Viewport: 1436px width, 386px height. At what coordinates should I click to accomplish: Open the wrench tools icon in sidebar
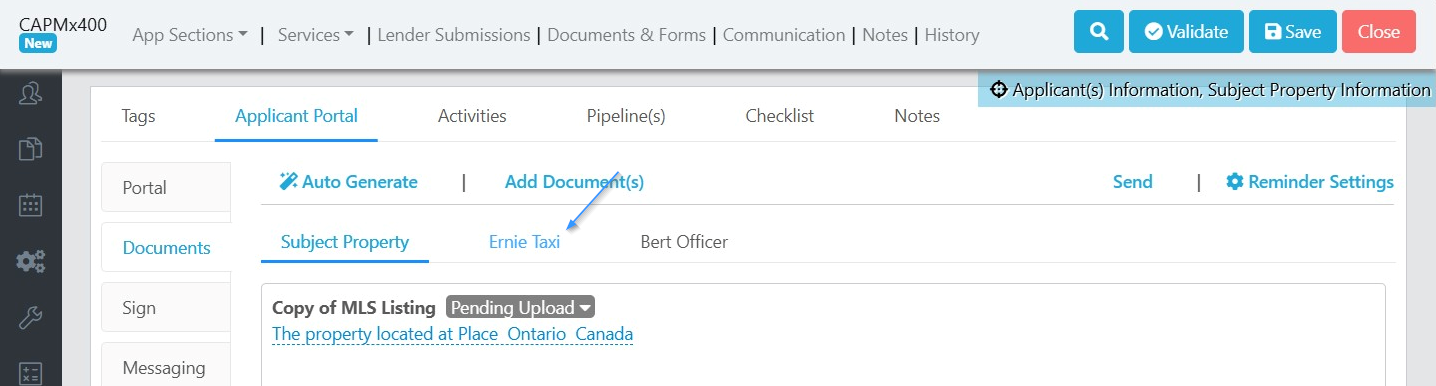[30, 318]
